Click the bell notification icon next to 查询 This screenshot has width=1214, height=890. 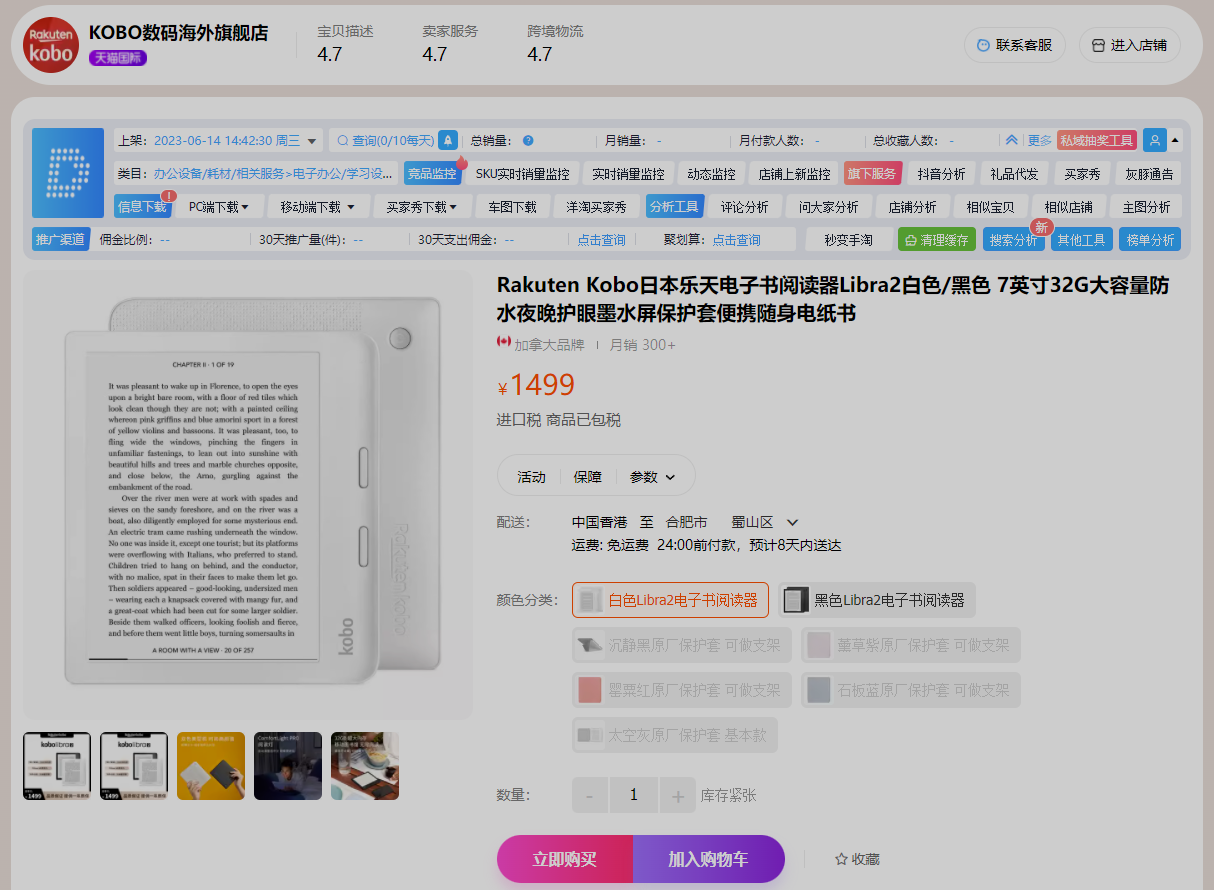[448, 140]
